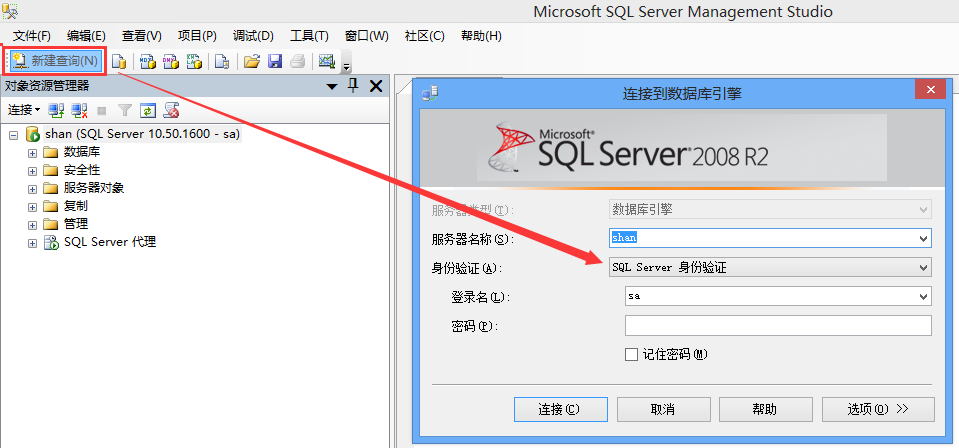Open the Analysis Services XMLA Query icon
This screenshot has height=448, width=959.
pos(194,61)
